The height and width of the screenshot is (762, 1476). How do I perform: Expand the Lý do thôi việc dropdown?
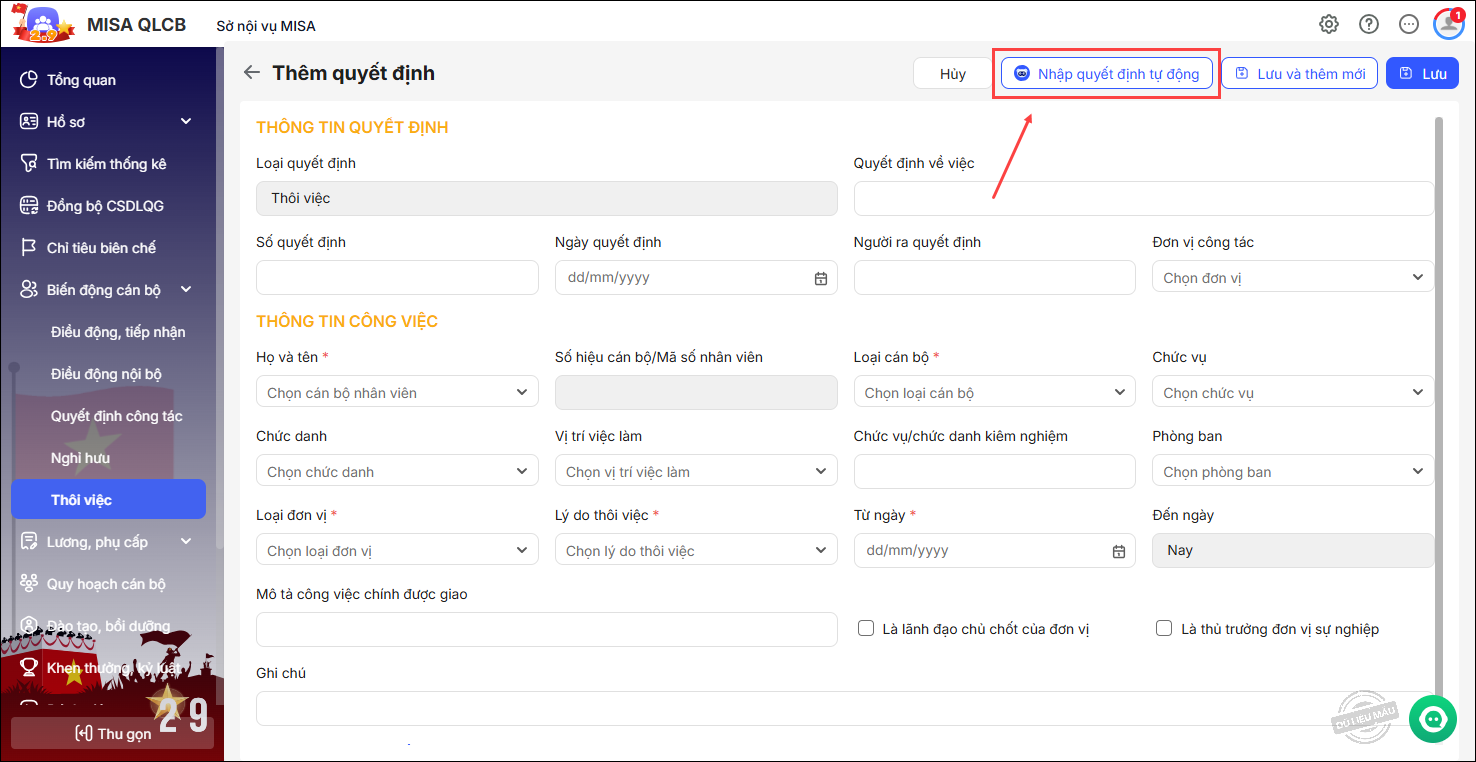(696, 551)
